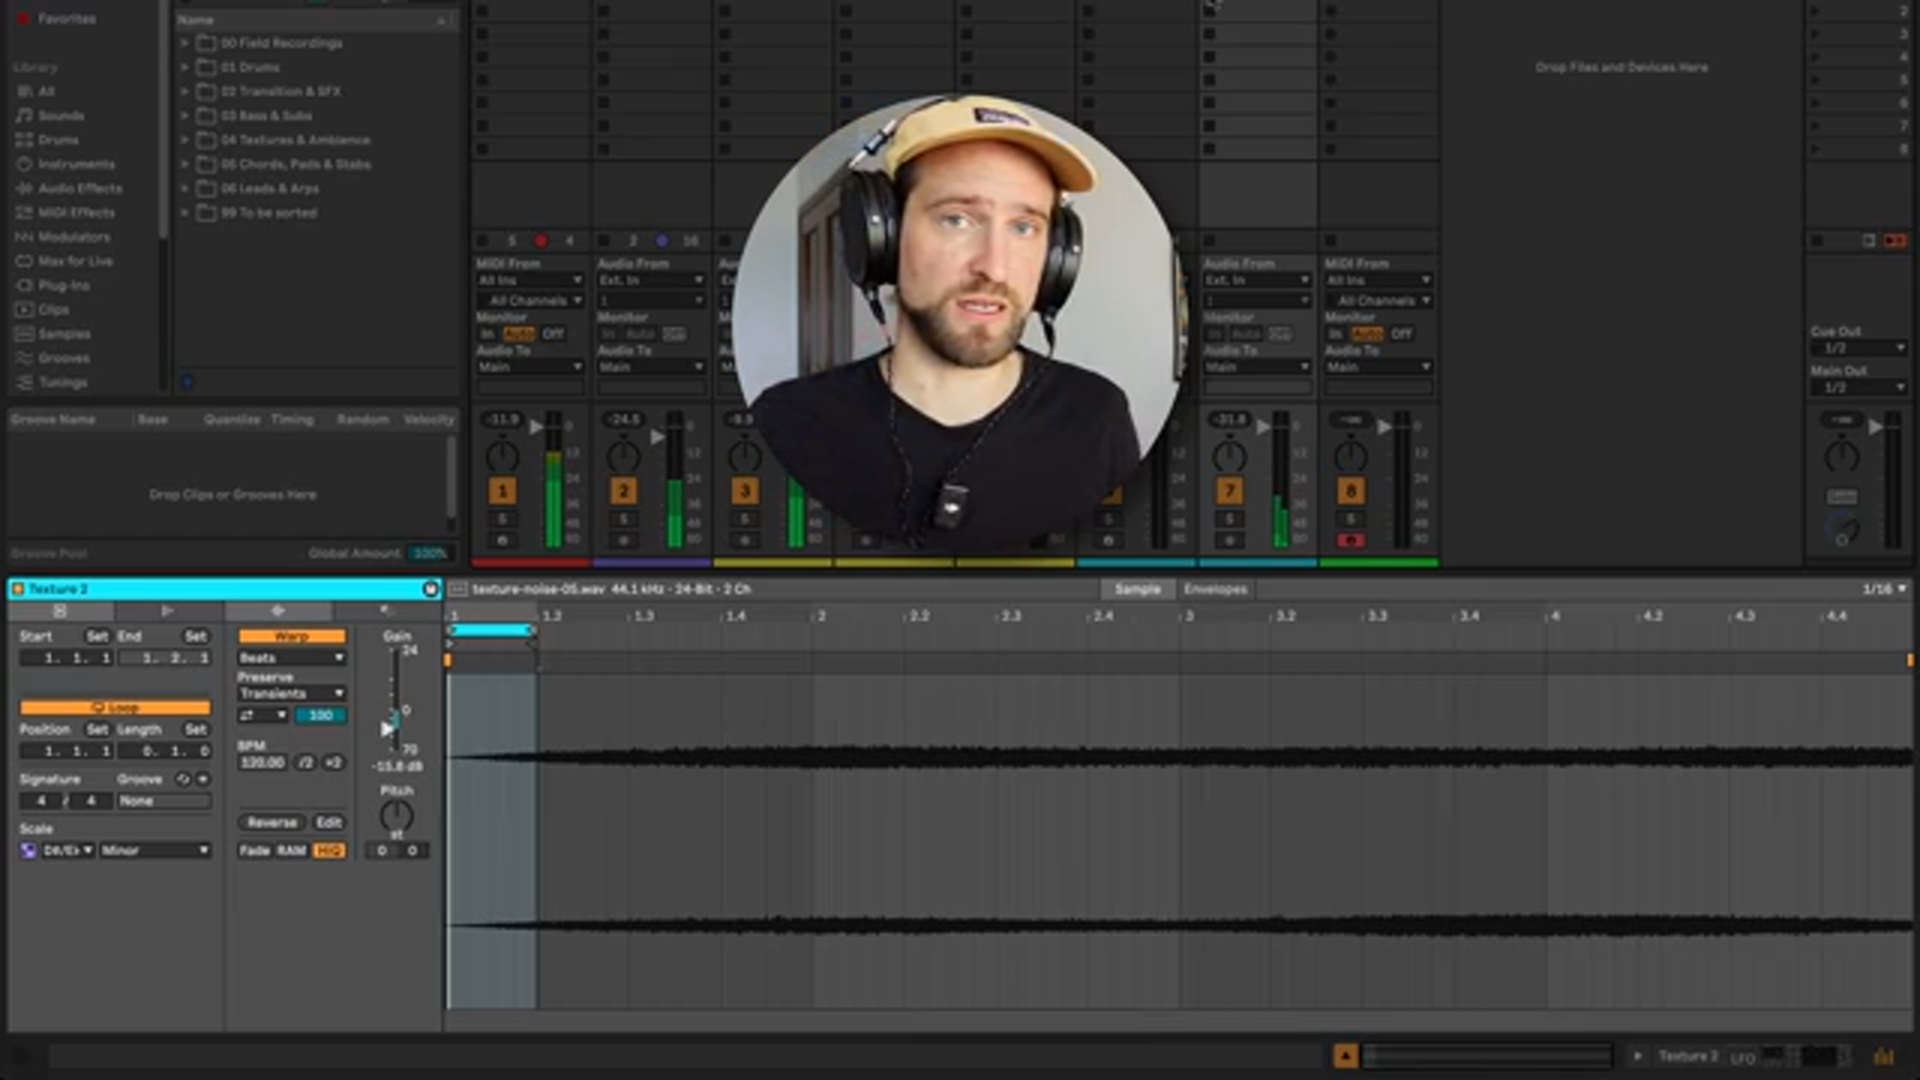Mute track 7 with its activator button
Screen dimensions: 1920x1080
1229,491
